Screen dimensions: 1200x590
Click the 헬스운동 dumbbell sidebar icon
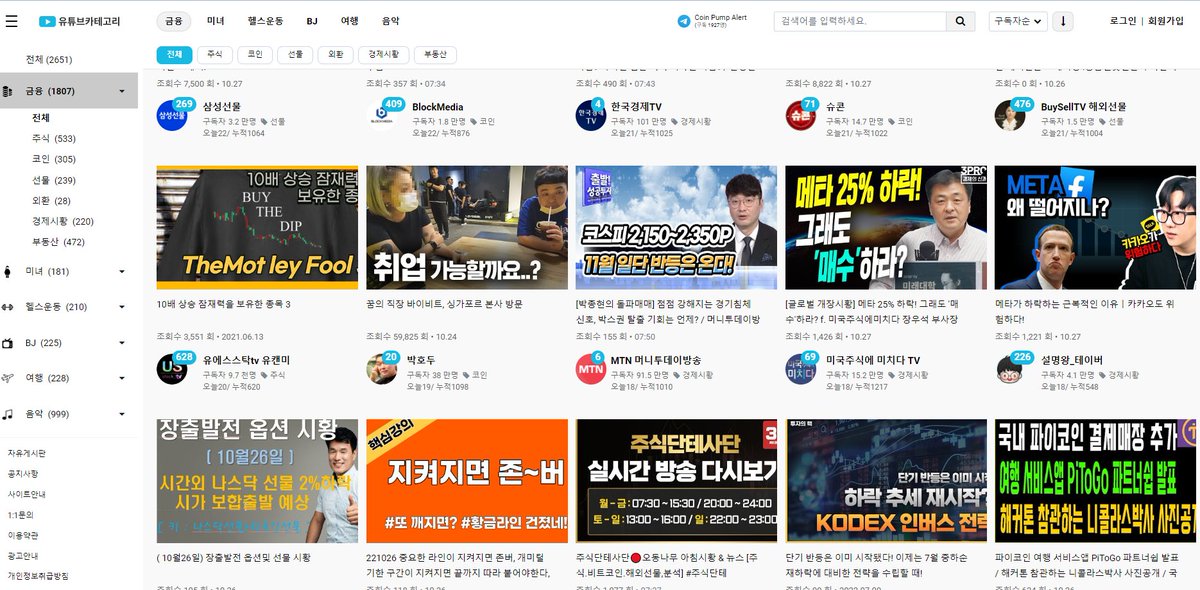coord(8,307)
